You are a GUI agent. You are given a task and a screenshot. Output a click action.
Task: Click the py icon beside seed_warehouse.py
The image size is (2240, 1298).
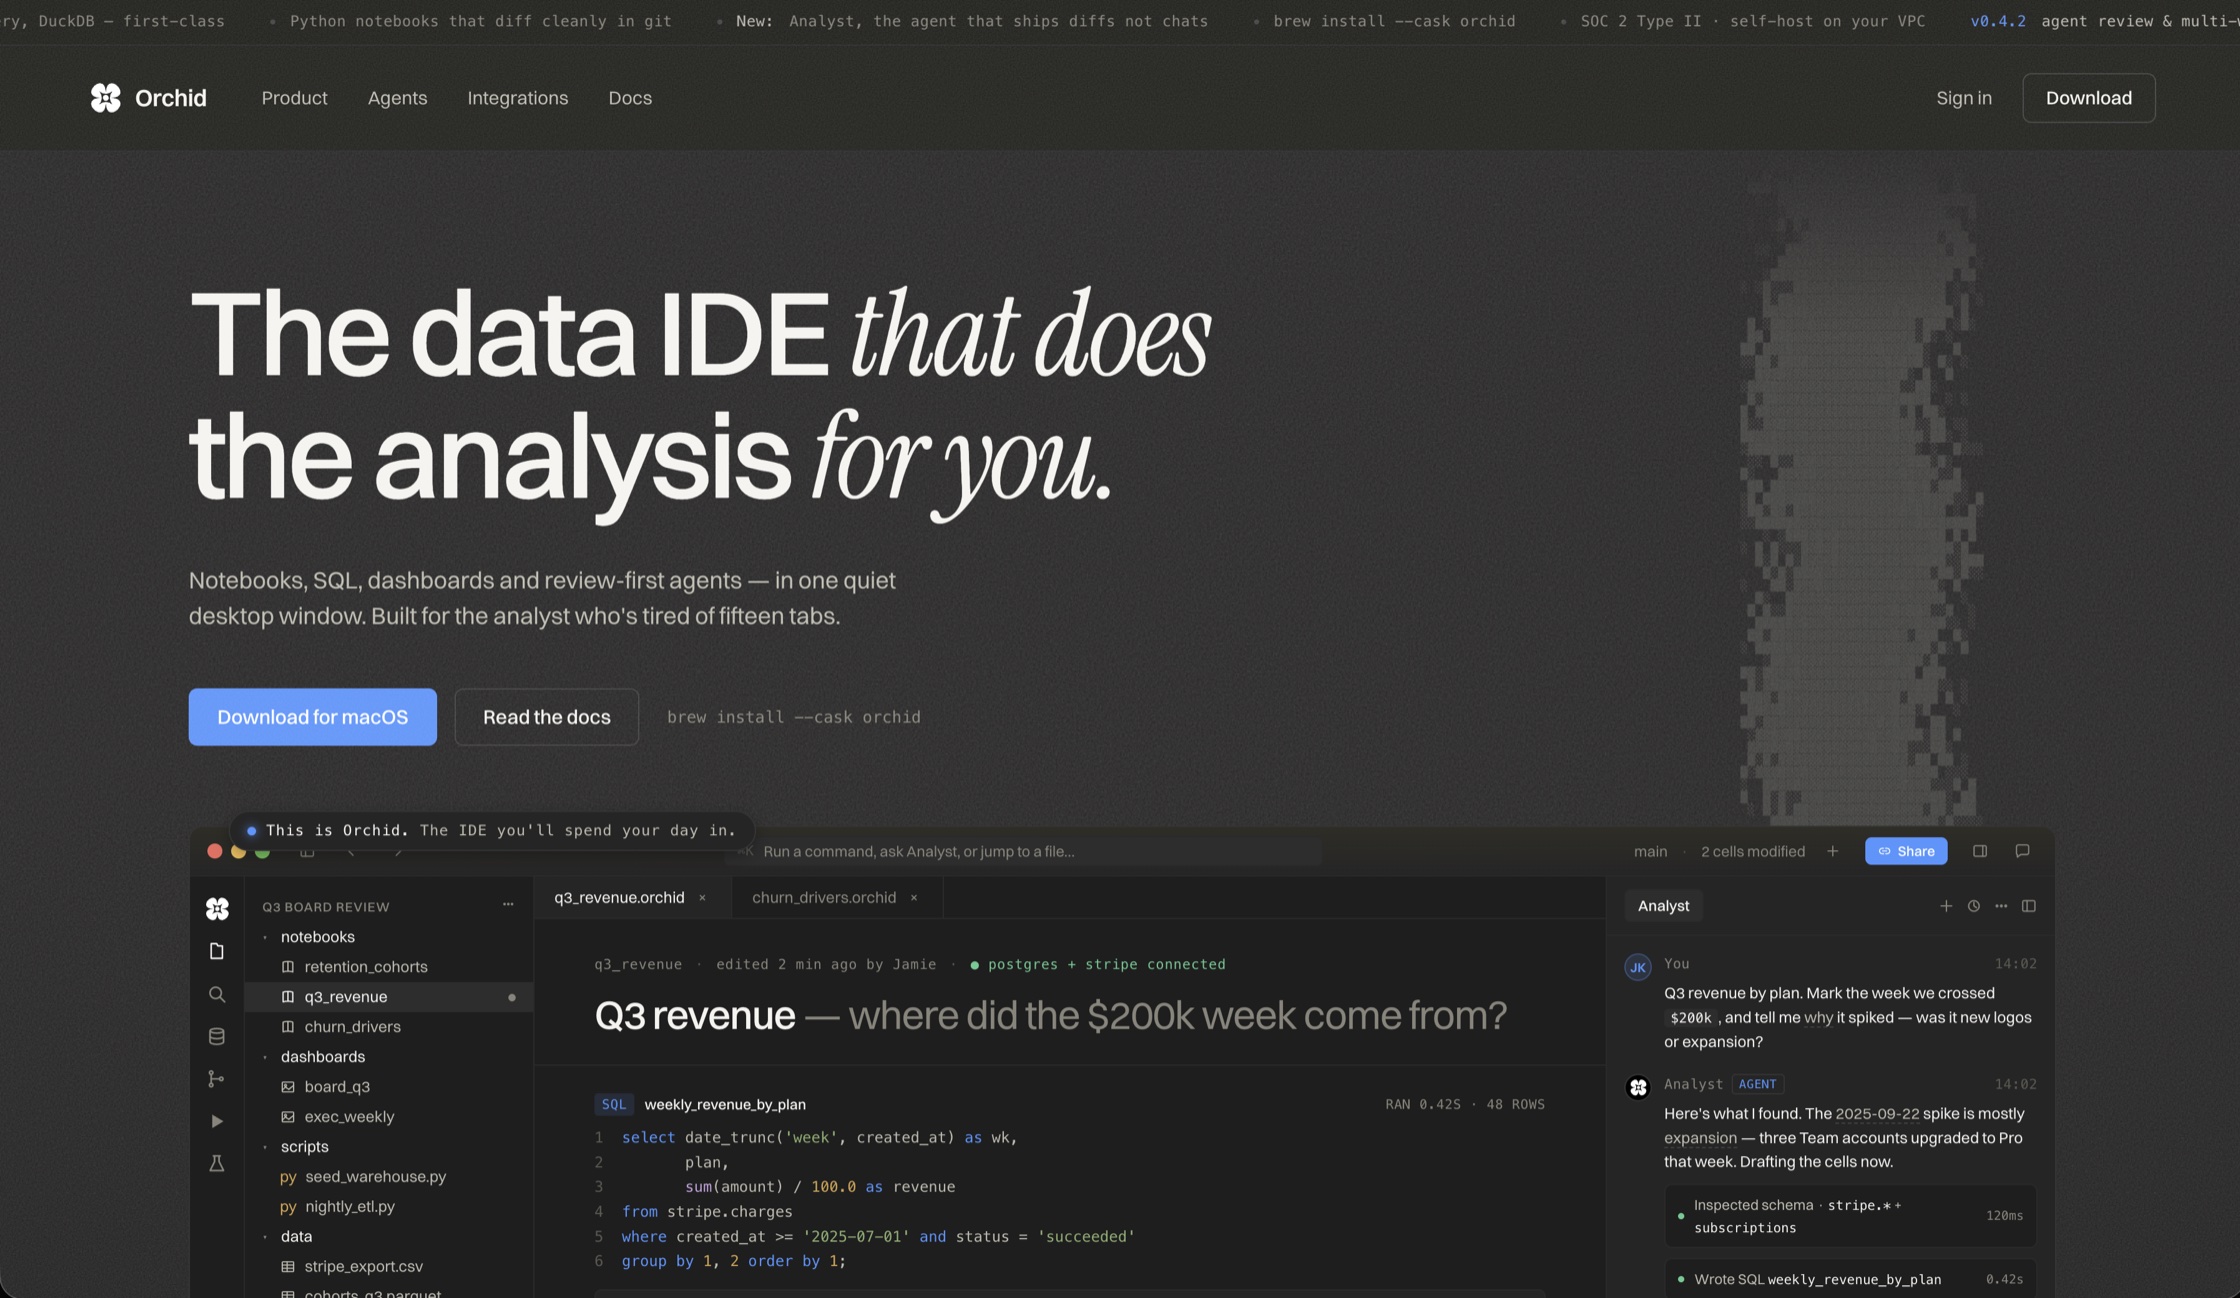pos(288,1177)
